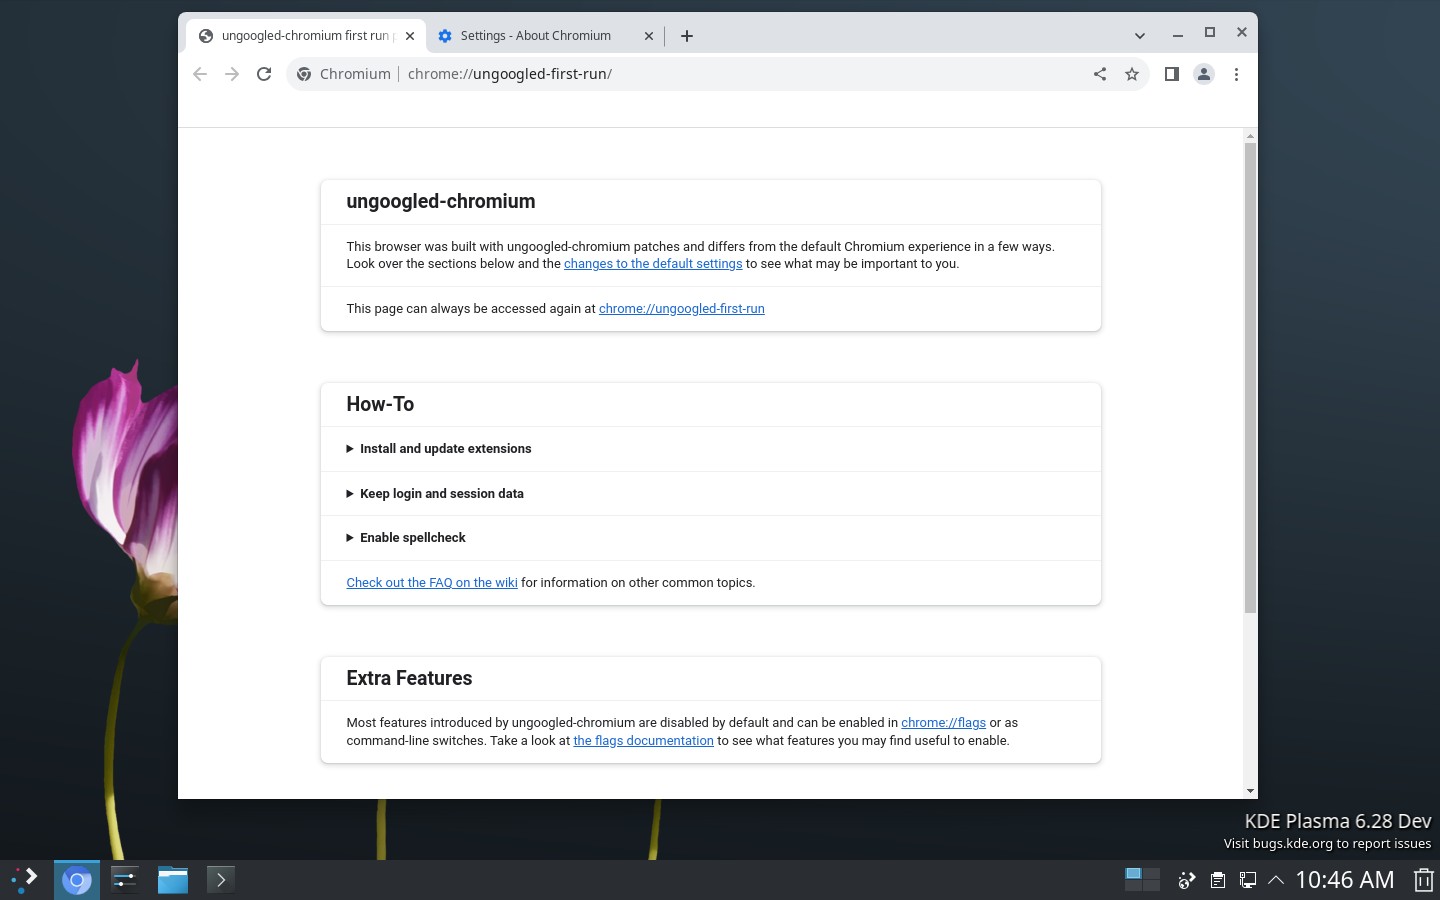Show hidden system tray icons
Image resolution: width=1440 pixels, height=900 pixels.
(1276, 880)
